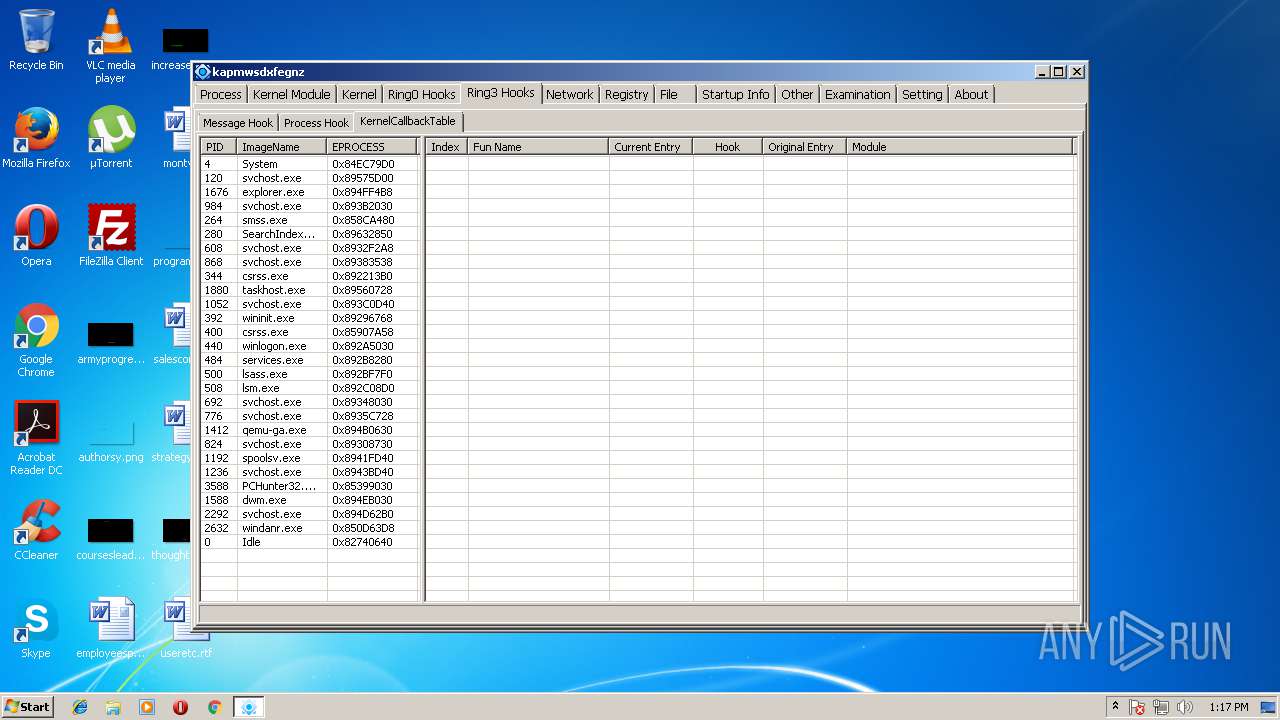Click the Hook column header
The image size is (1280, 720).
tap(727, 146)
